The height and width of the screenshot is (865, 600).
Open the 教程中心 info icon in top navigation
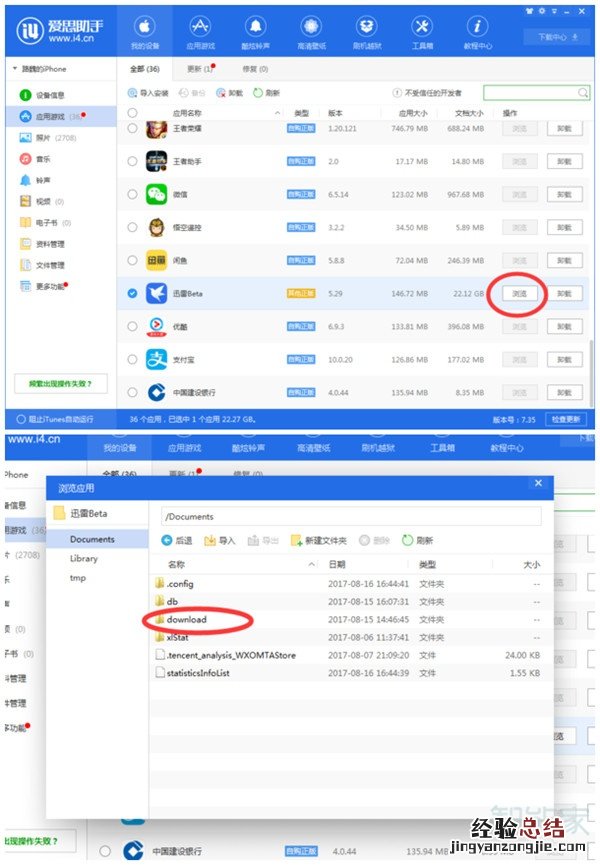coord(478,26)
